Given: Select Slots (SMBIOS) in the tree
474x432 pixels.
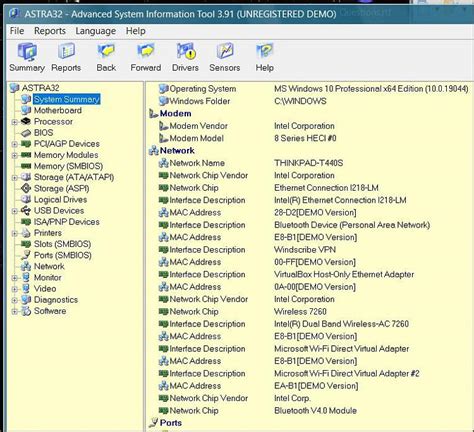Looking at the screenshot, I should pos(62,244).
